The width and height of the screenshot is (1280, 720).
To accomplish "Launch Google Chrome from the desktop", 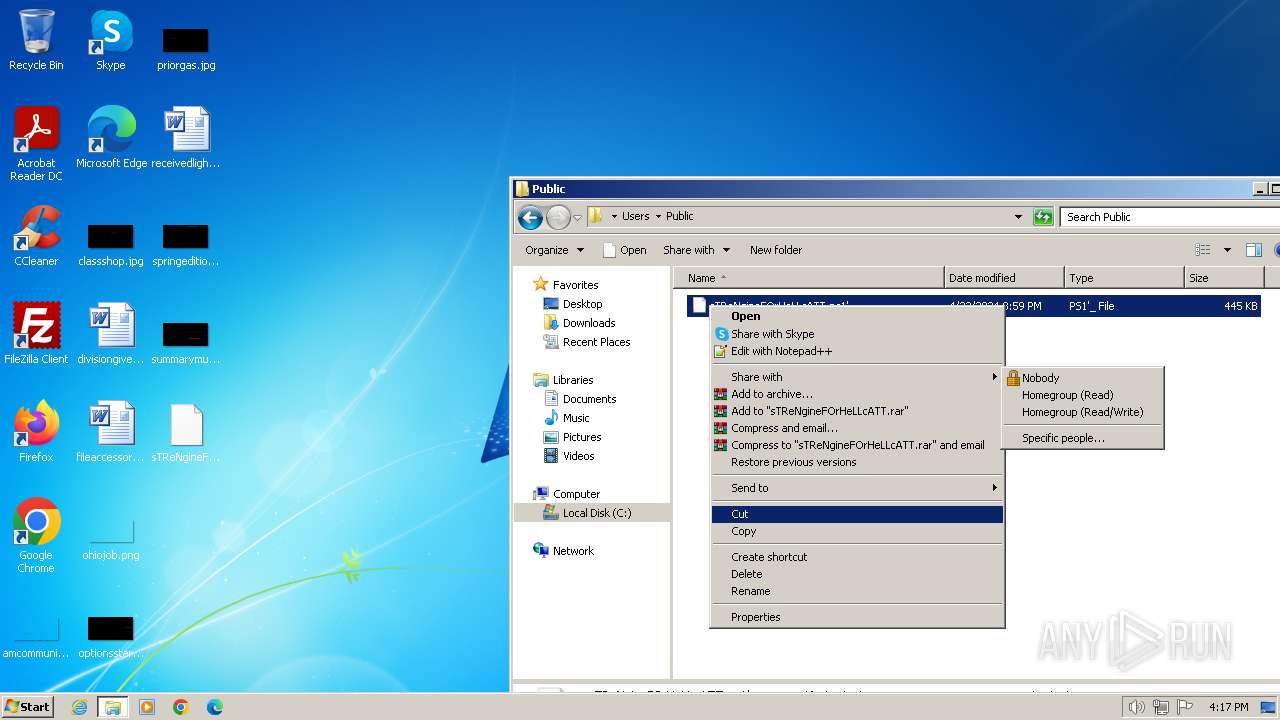I will 36,536.
